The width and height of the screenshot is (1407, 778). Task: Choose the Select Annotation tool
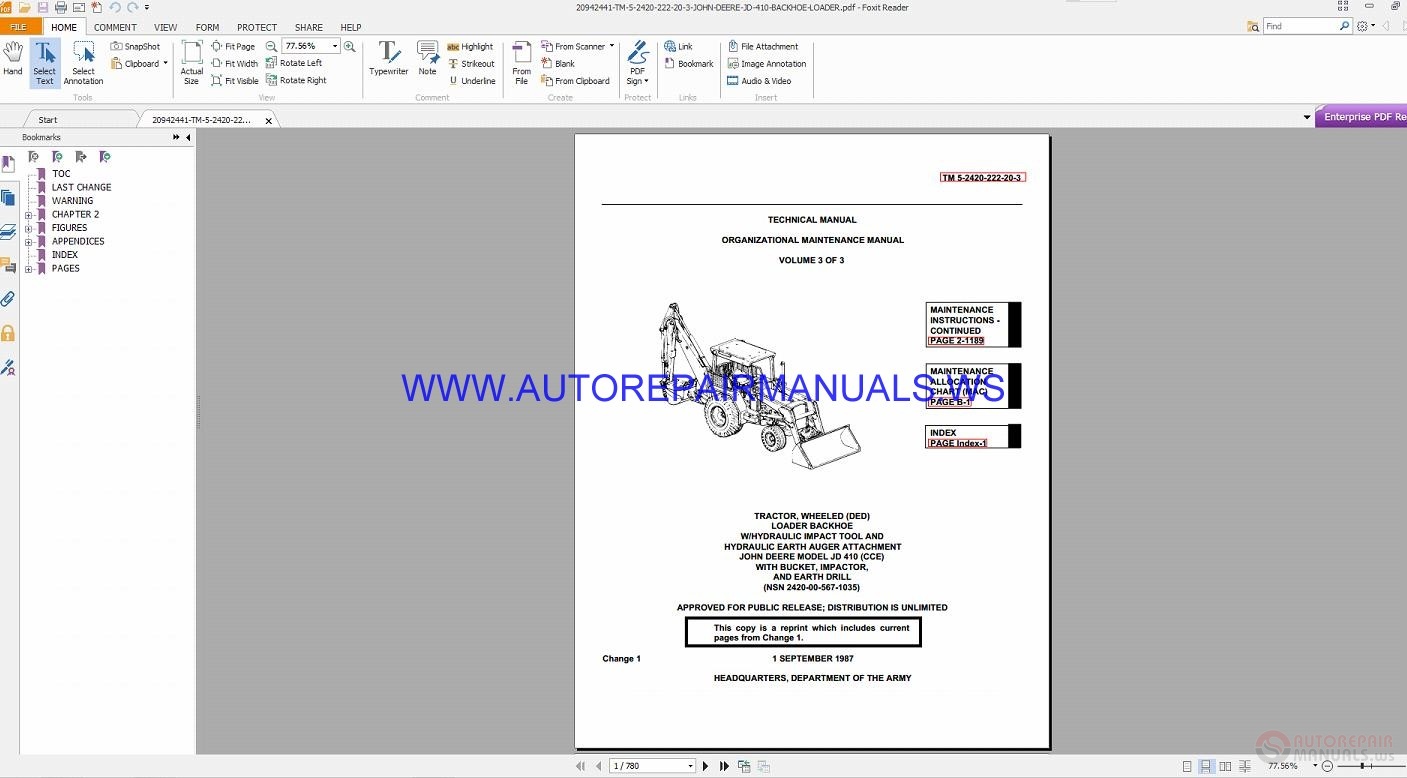(x=83, y=63)
